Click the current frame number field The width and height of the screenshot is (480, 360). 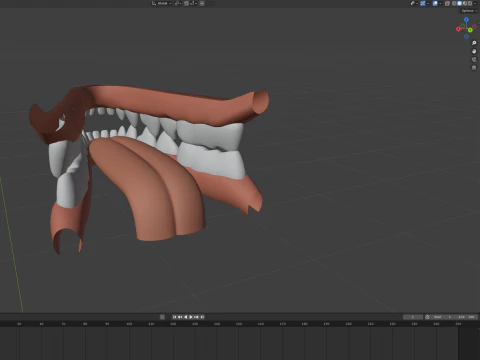click(413, 317)
